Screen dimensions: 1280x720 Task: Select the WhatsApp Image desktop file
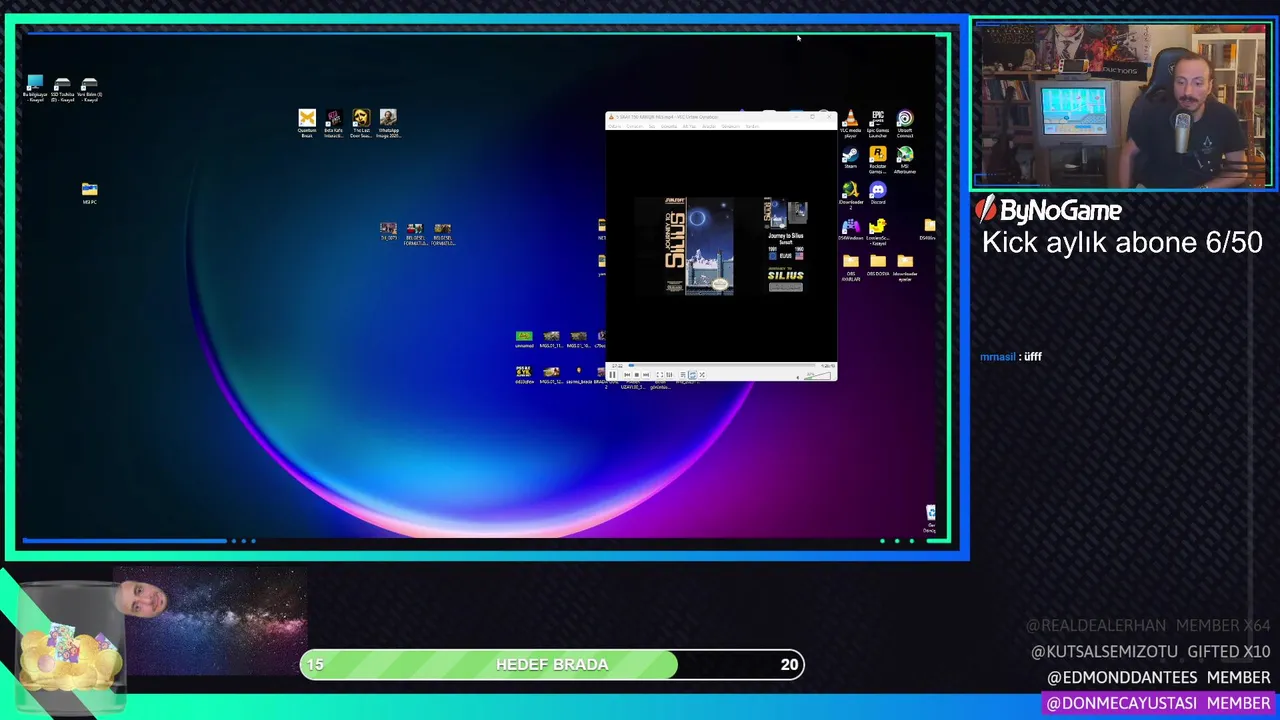[388, 124]
